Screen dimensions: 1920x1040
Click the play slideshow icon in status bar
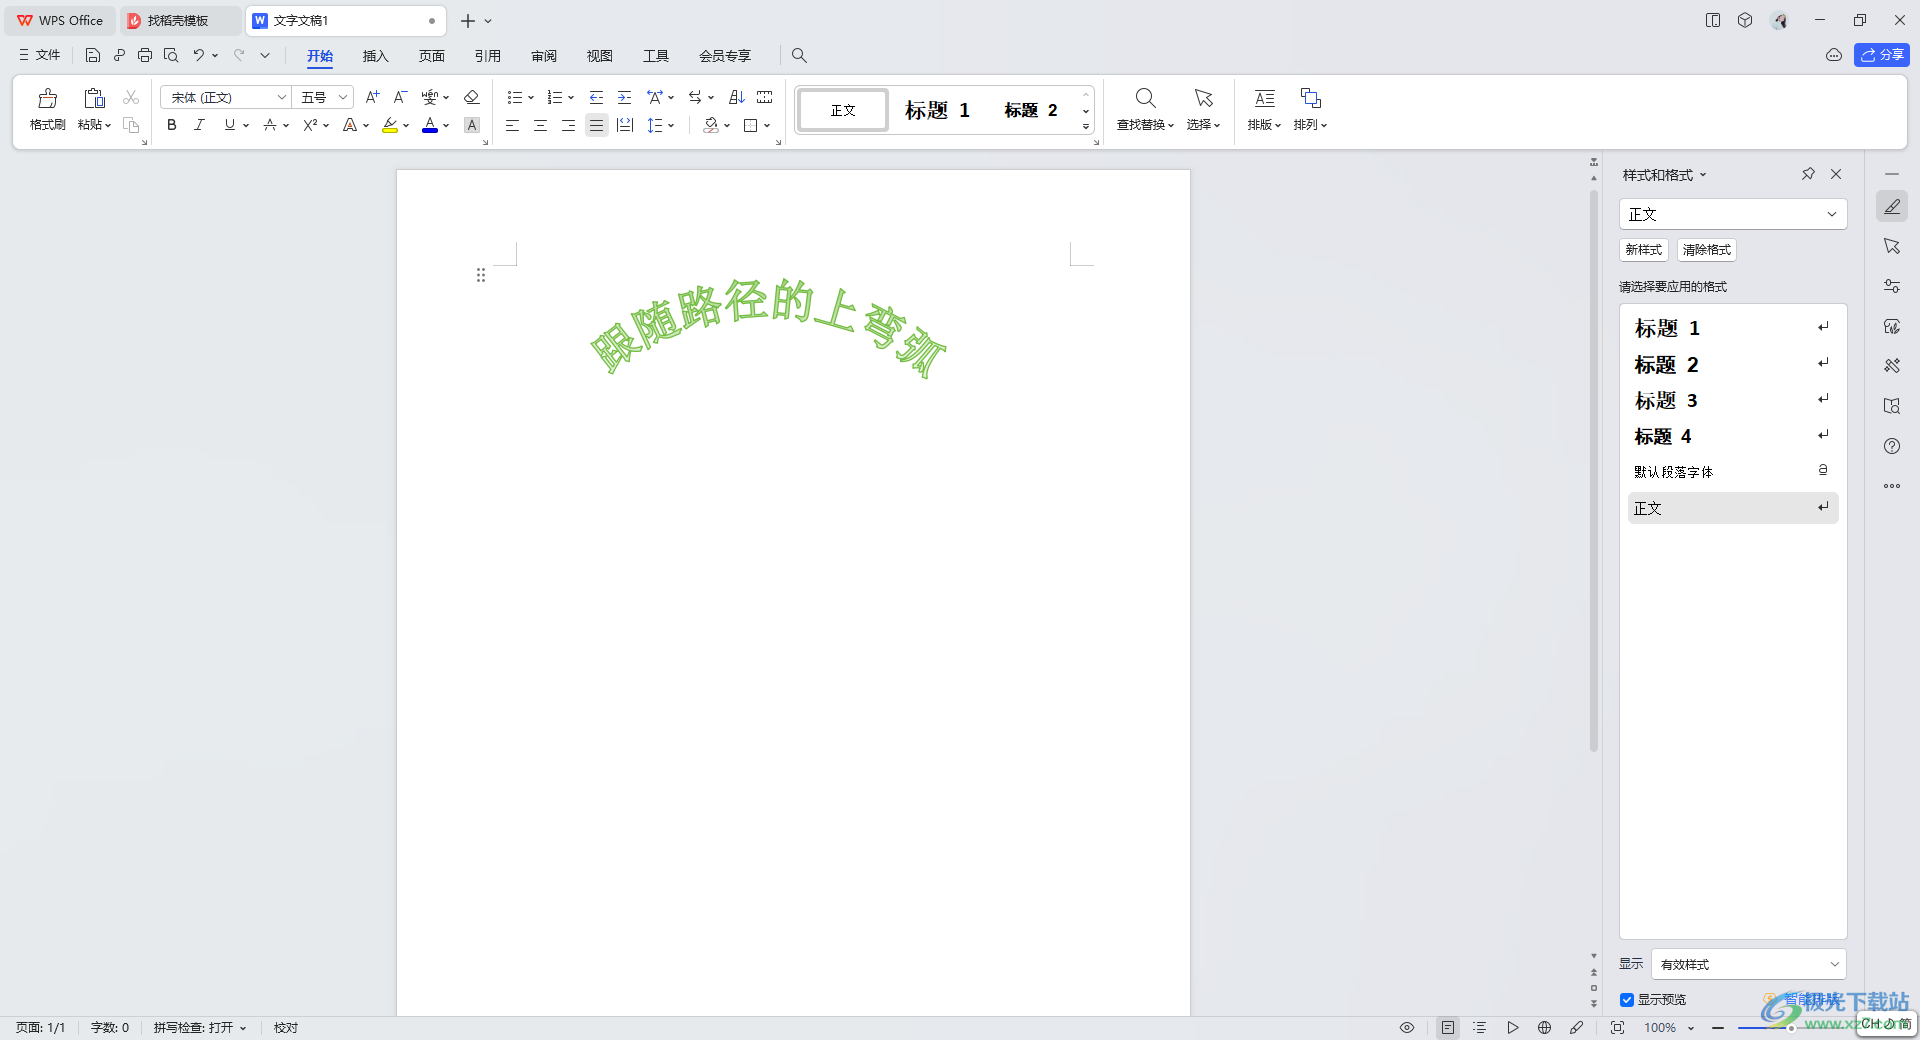[1513, 1027]
